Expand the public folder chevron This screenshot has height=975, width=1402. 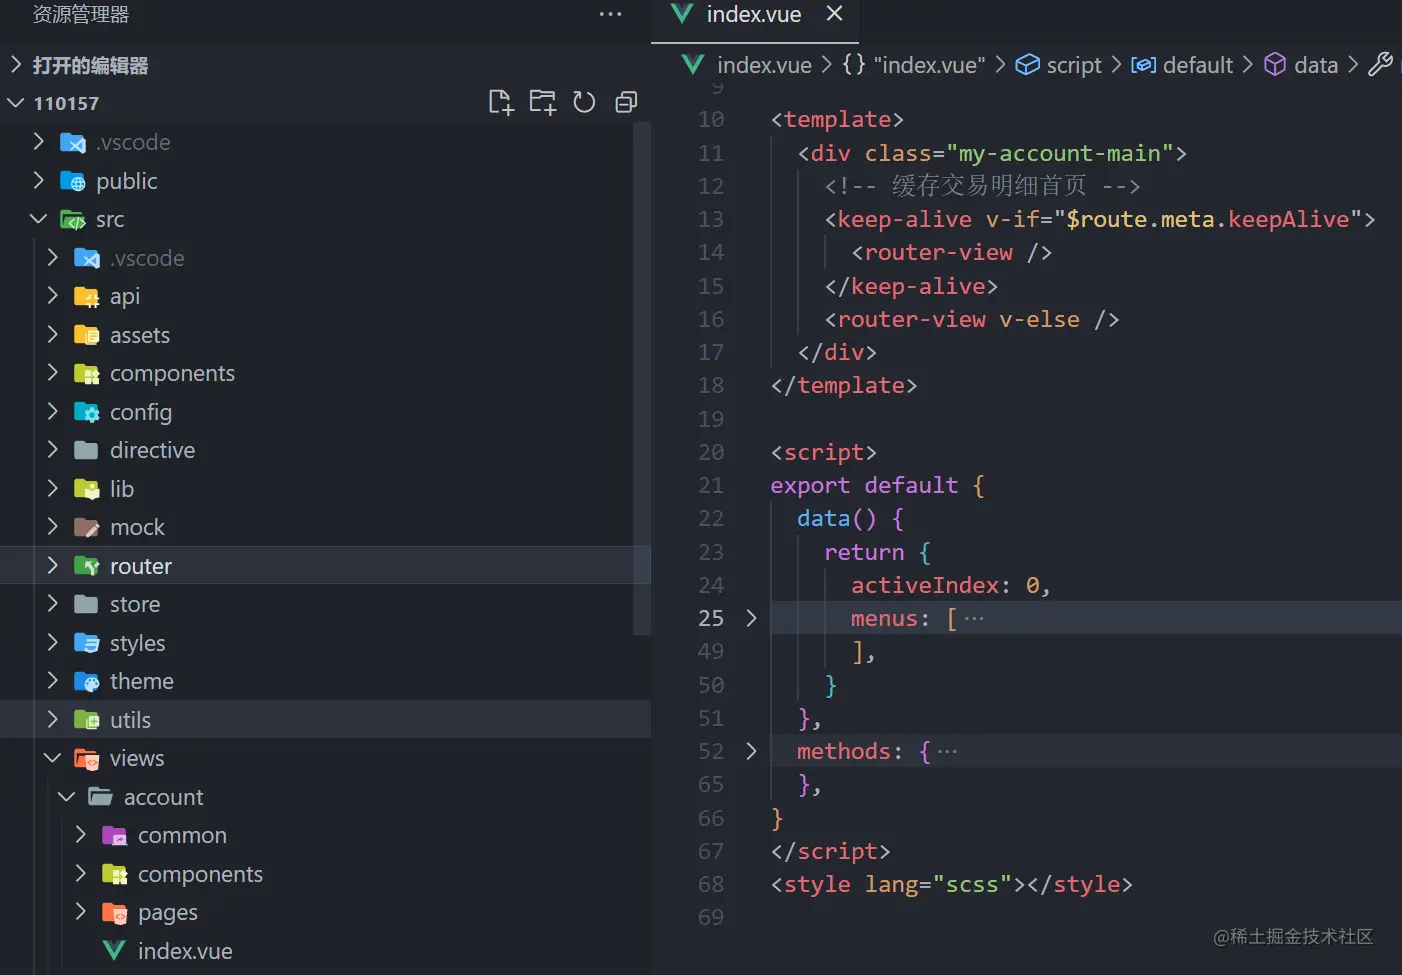tap(38, 180)
